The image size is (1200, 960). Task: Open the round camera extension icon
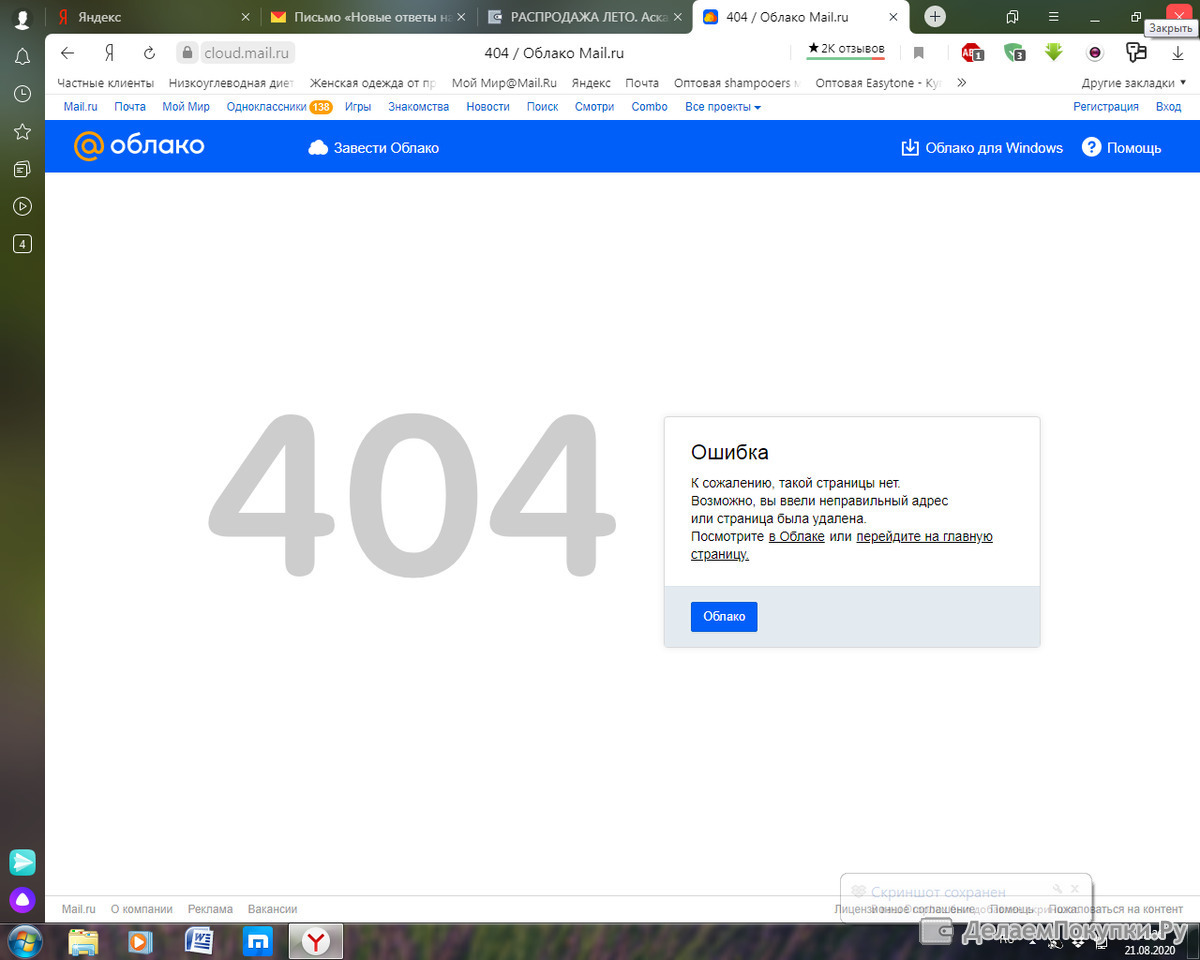(1095, 53)
